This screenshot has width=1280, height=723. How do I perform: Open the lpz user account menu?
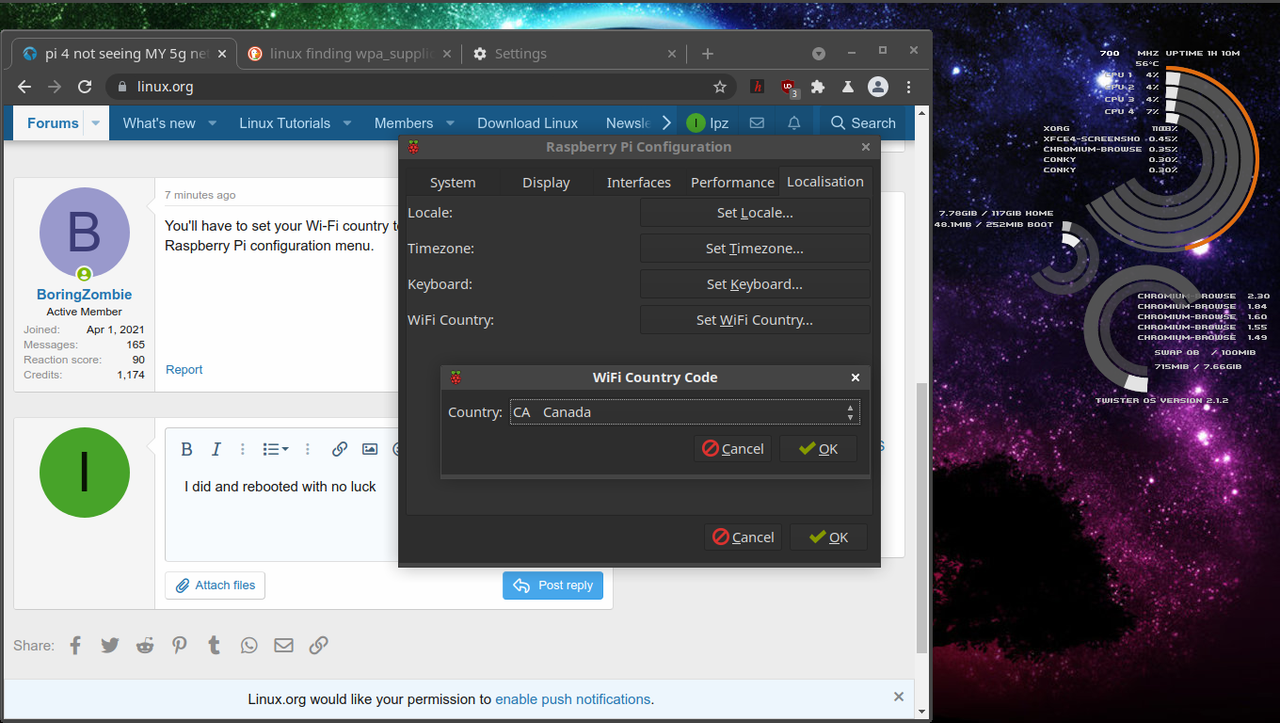click(707, 123)
